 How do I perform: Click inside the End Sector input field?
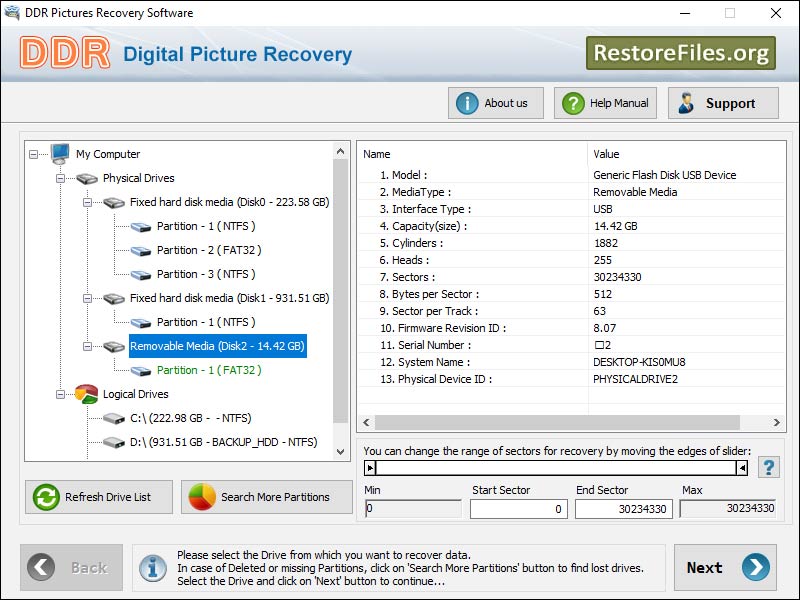[625, 509]
